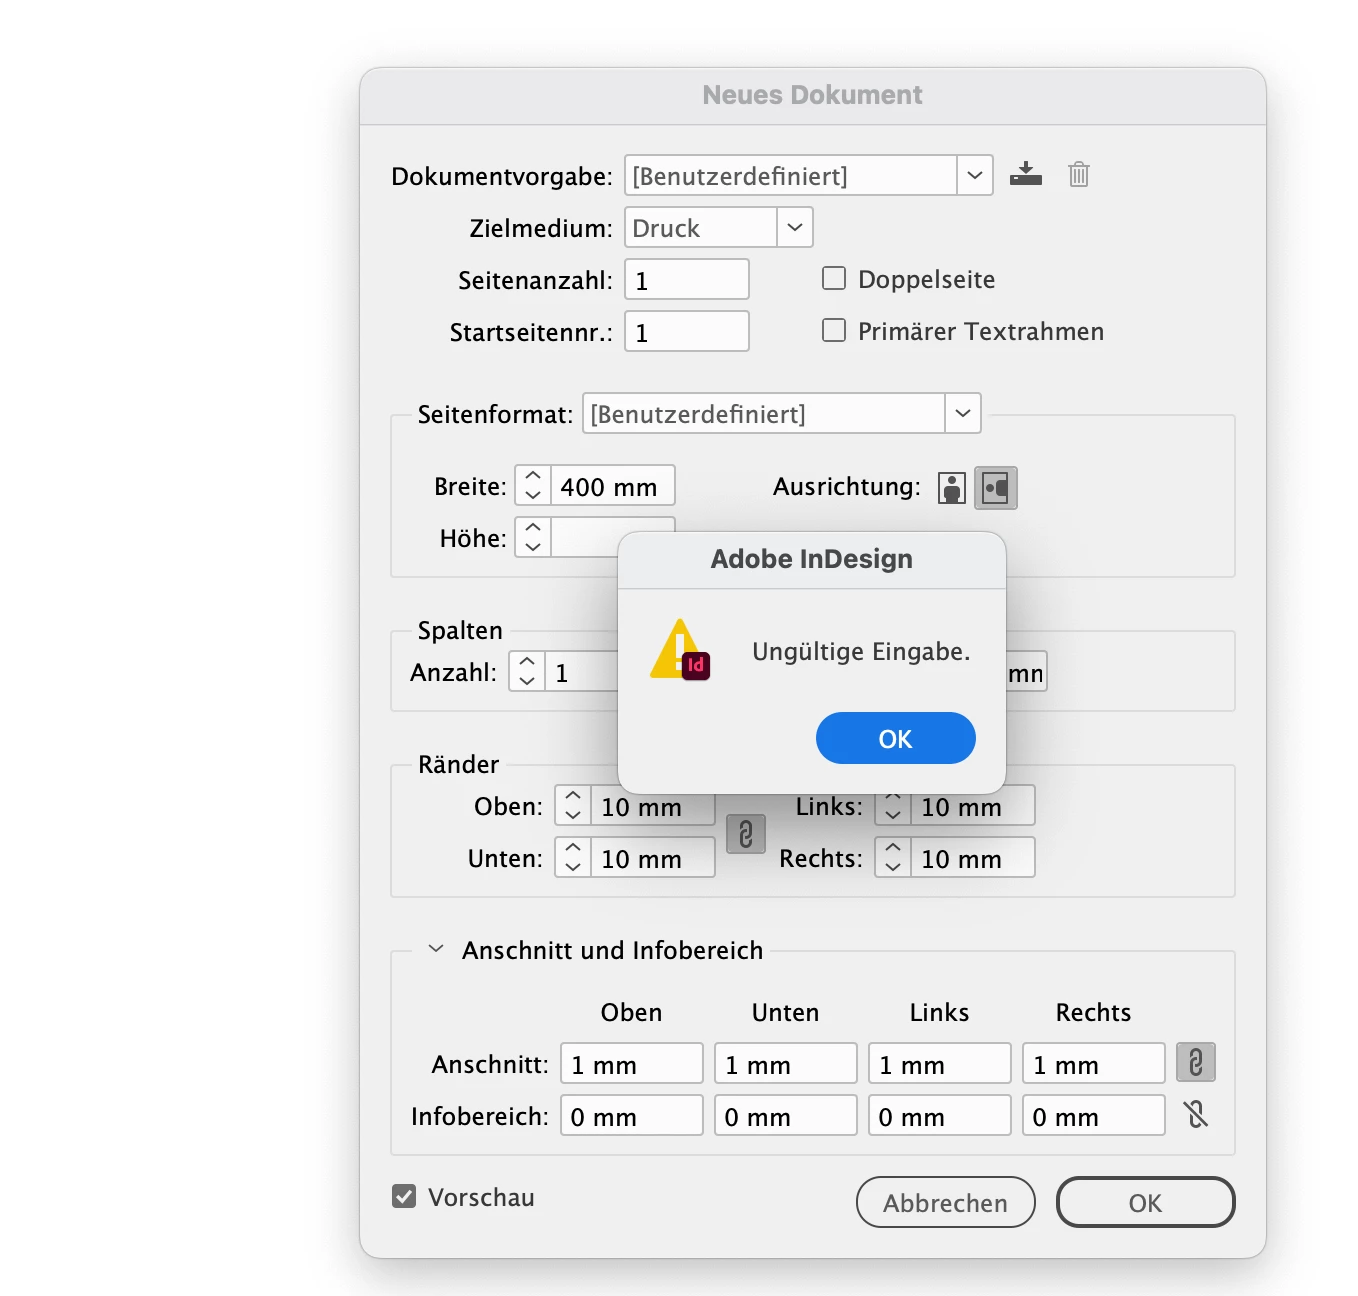
Task: Click OK in Neues Dokument dialog
Action: click(x=1145, y=1202)
